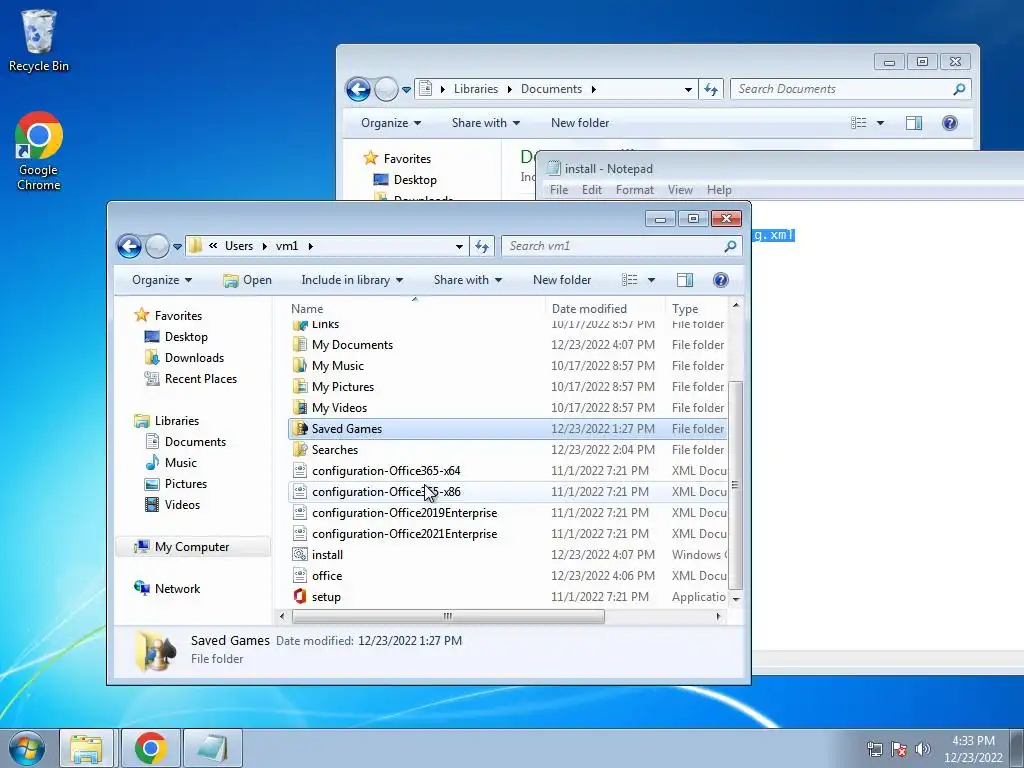Select Music under Libraries

[180, 463]
